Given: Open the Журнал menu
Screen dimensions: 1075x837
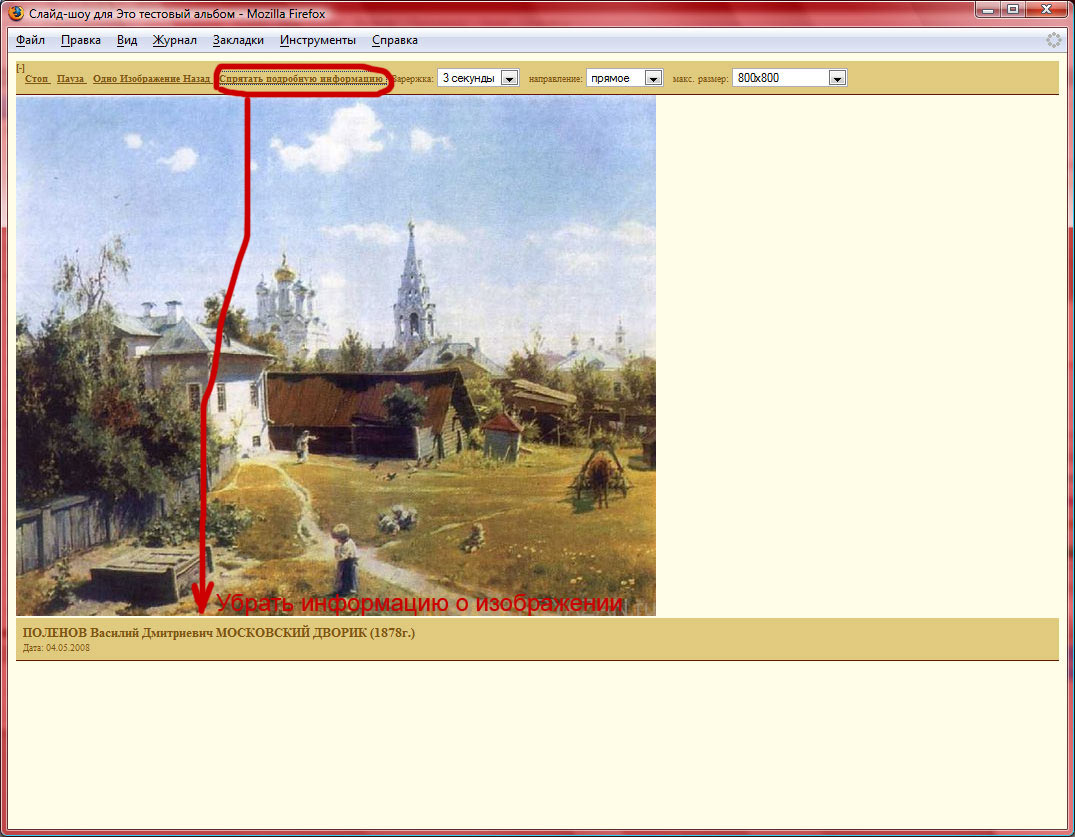Looking at the screenshot, I should (x=175, y=40).
